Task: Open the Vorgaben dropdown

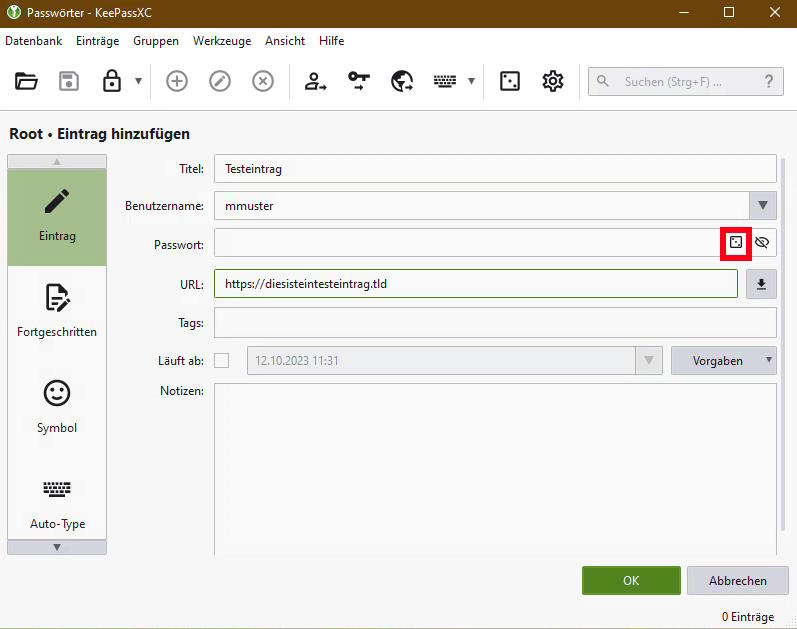Action: 723,360
